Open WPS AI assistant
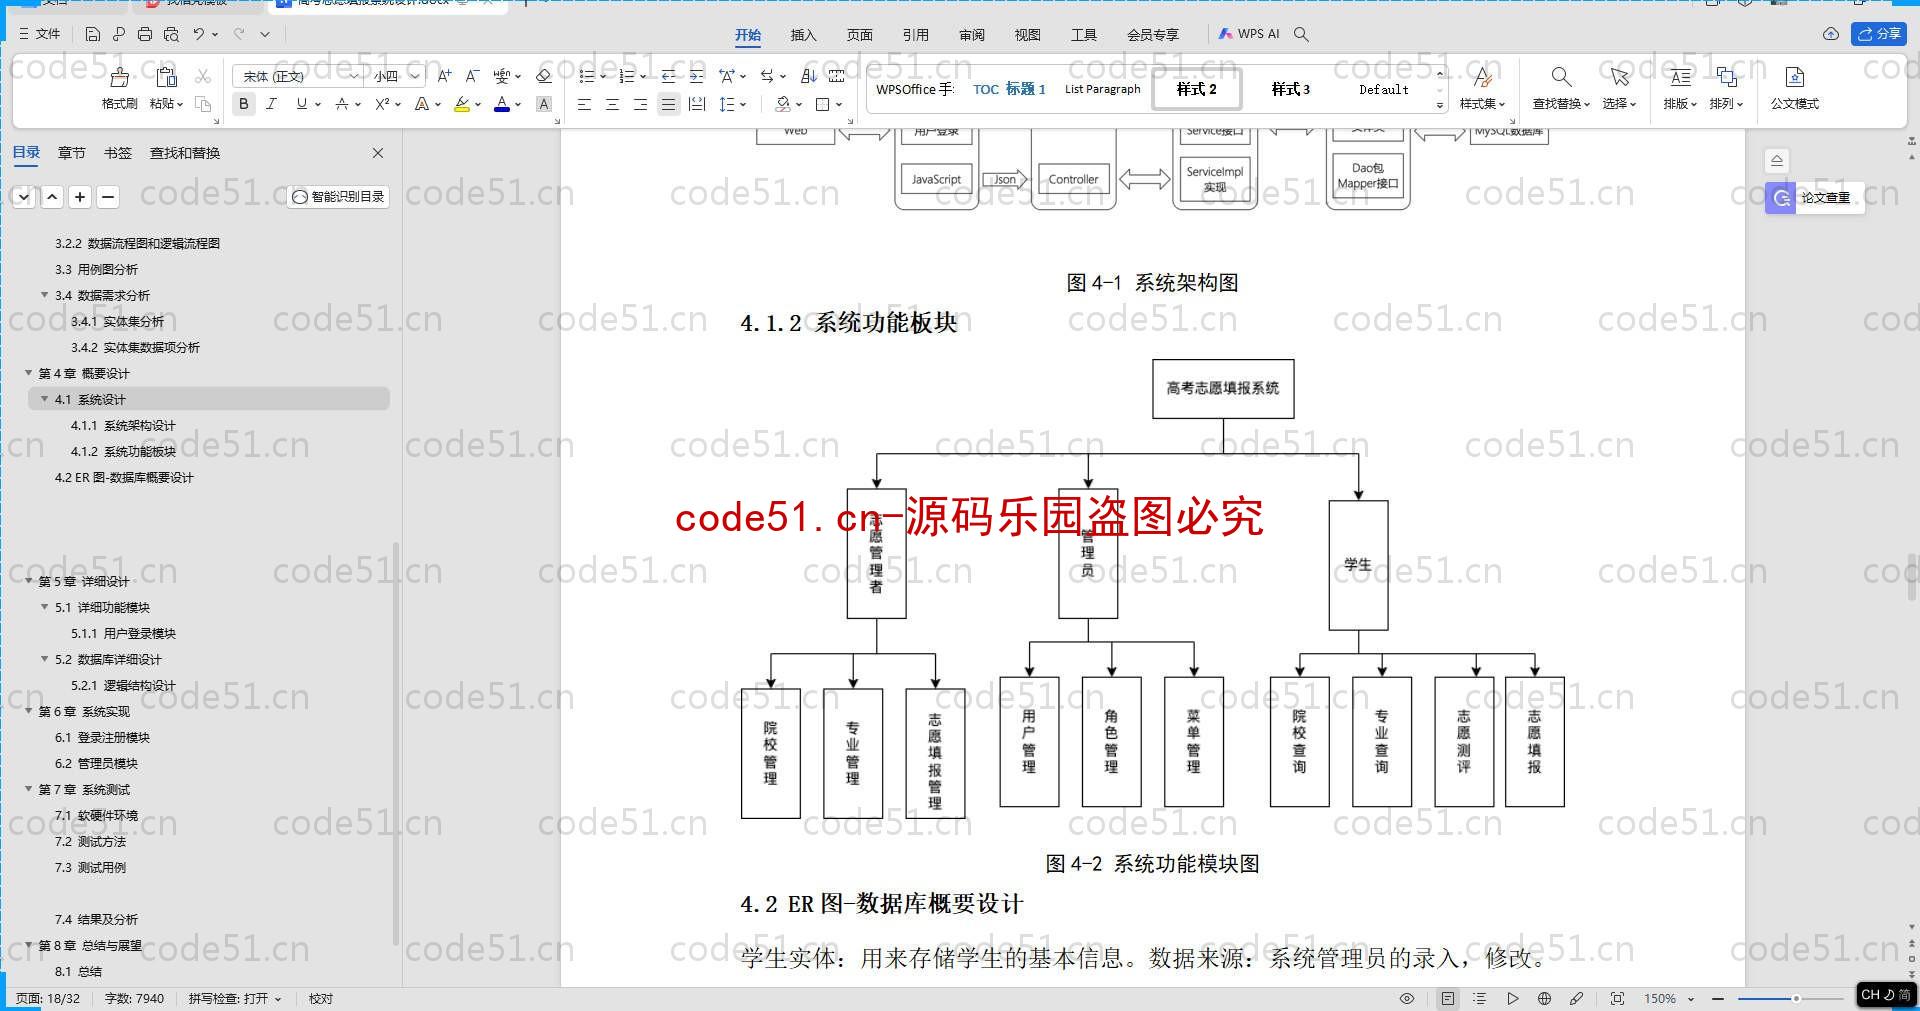Viewport: 1920px width, 1011px height. point(1249,34)
